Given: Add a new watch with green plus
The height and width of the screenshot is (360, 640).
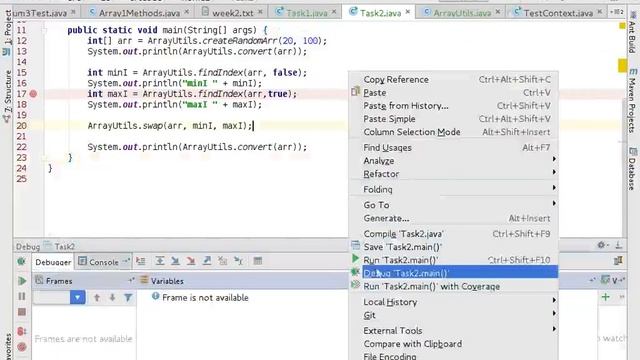Looking at the screenshot, I should 606,297.
